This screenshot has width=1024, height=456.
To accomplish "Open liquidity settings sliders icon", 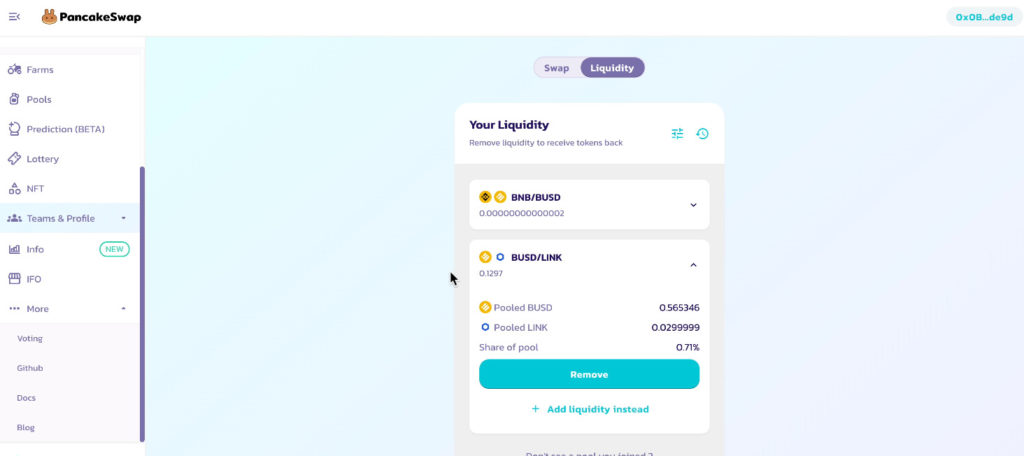I will click(677, 133).
